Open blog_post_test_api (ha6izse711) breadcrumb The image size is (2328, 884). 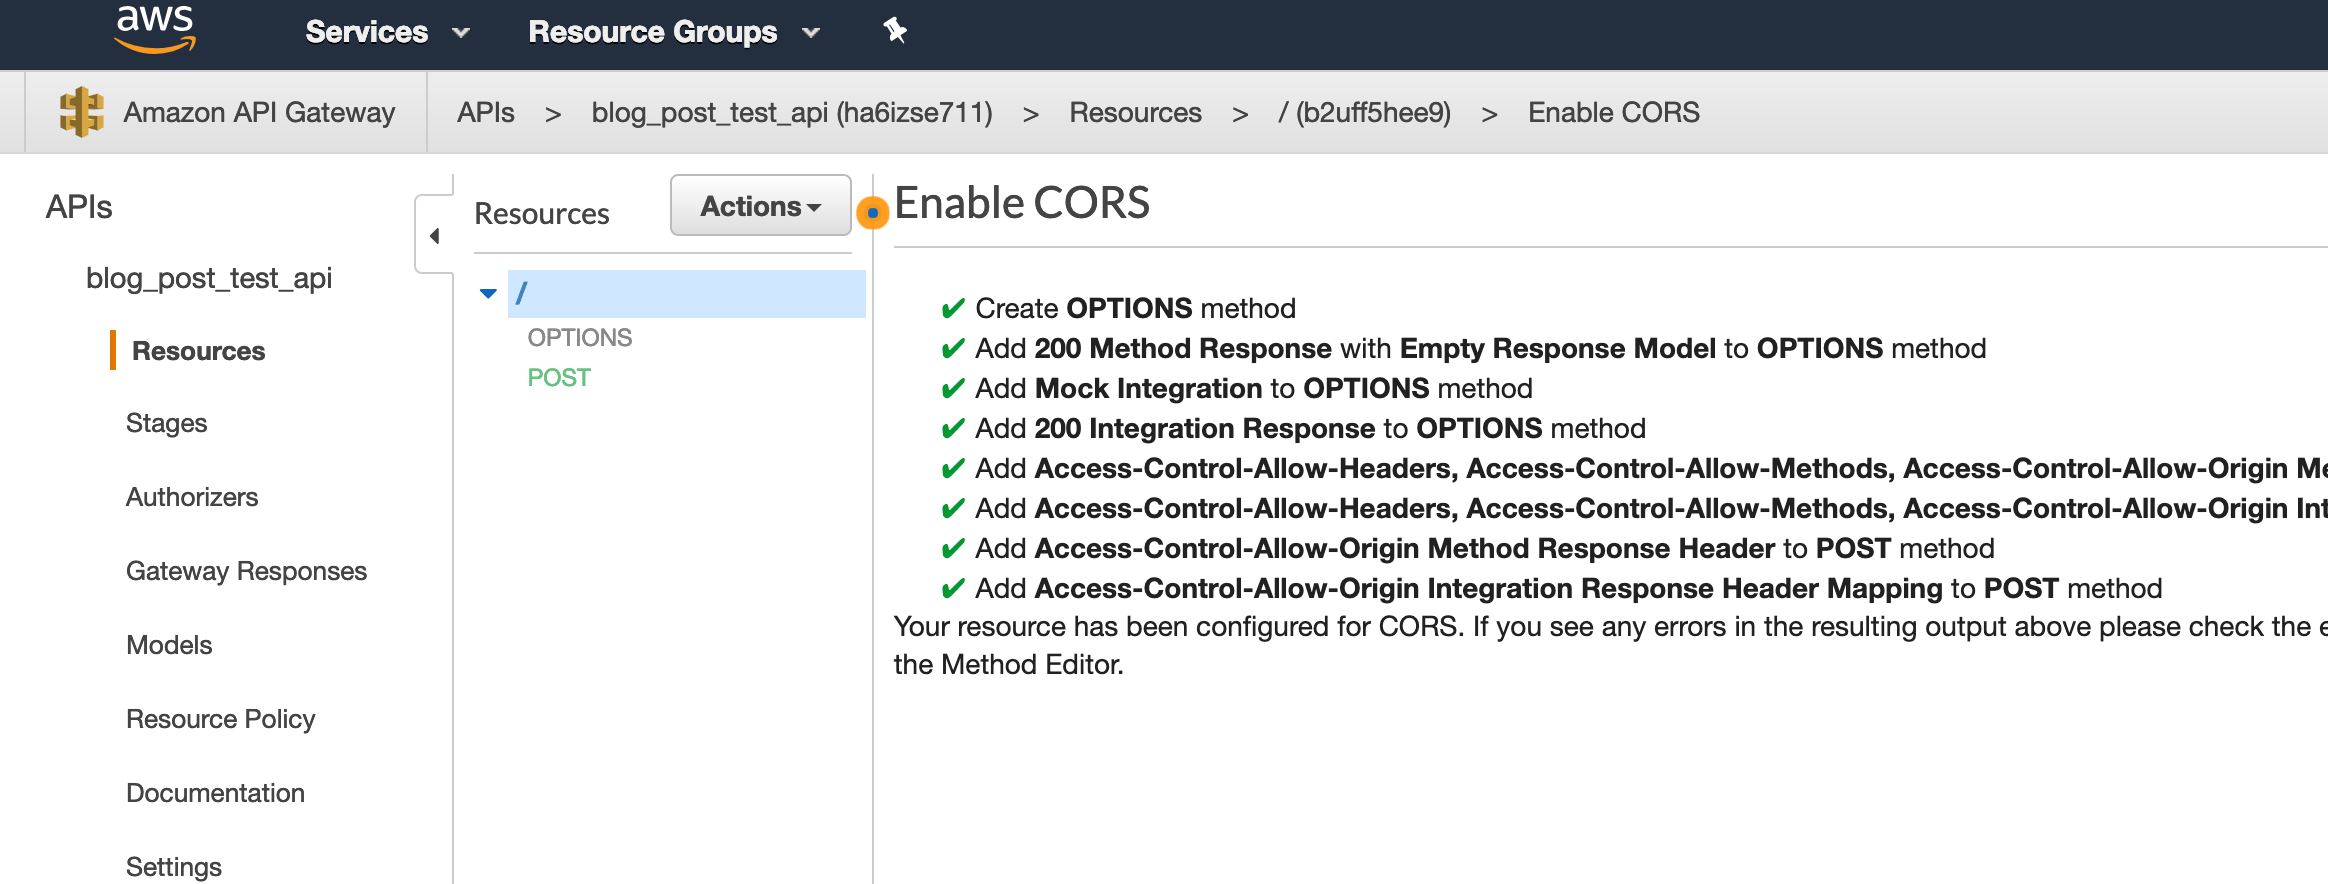tap(792, 112)
